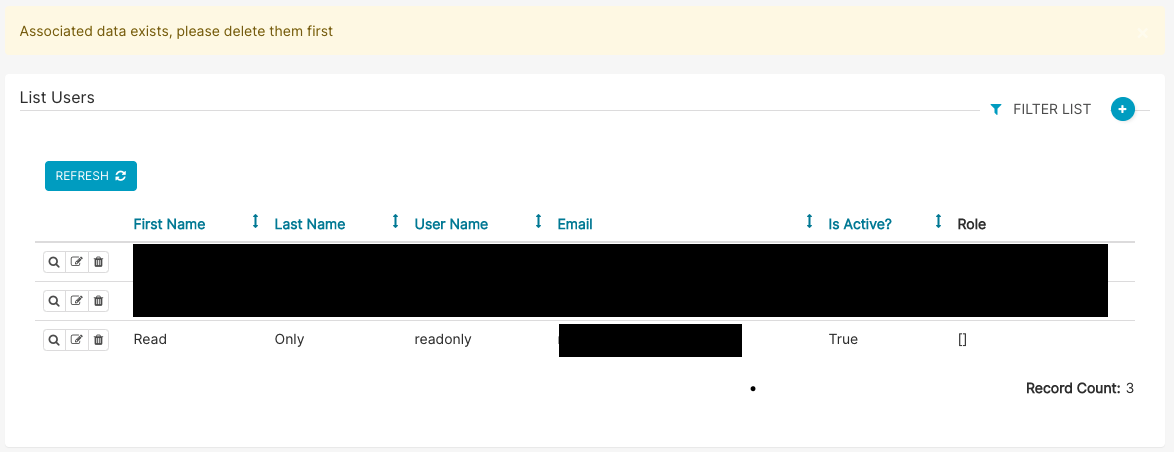The image size is (1174, 452).
Task: Sort by Last Name column
Action: coord(309,224)
